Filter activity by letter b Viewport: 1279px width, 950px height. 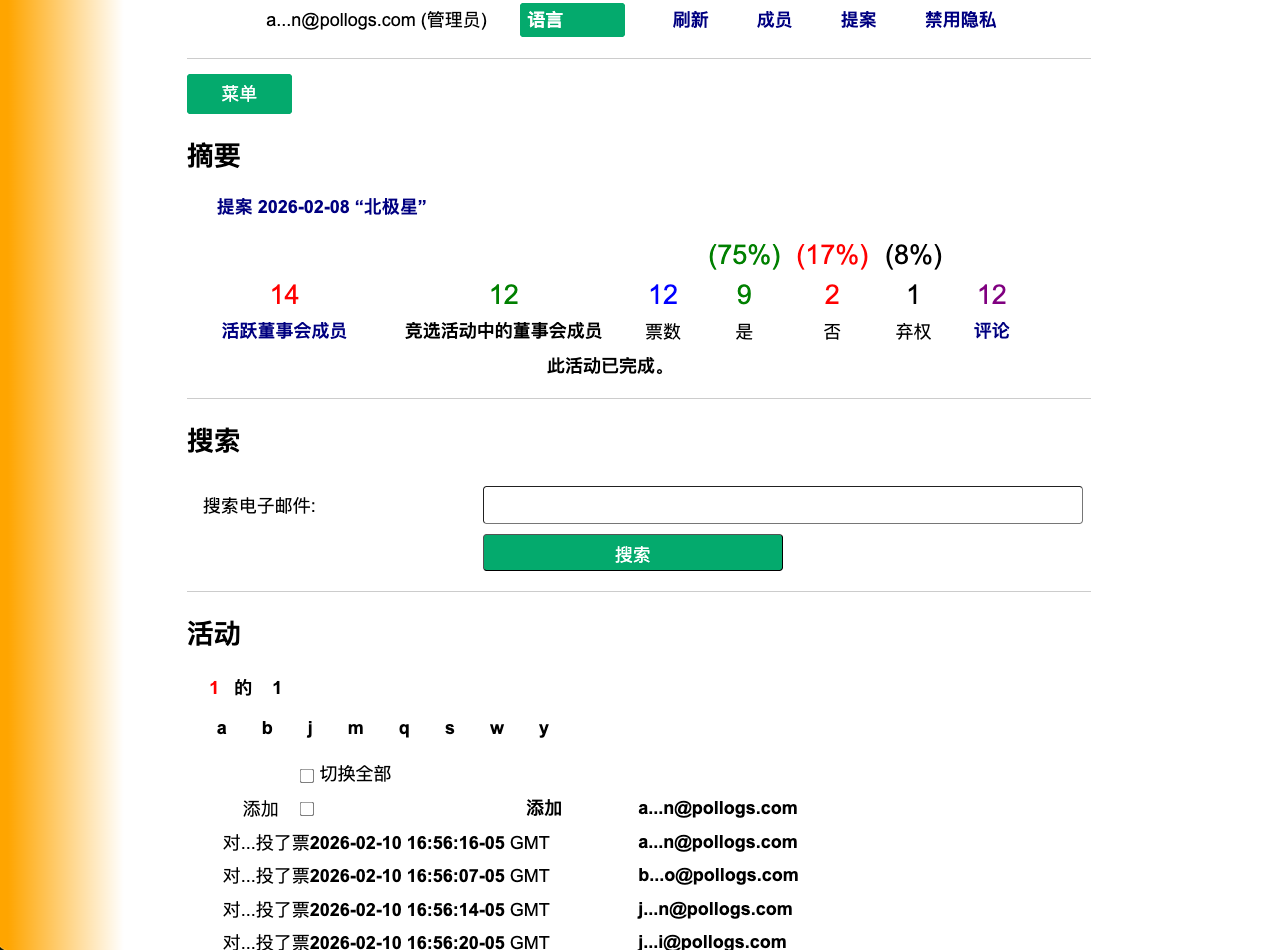point(266,728)
